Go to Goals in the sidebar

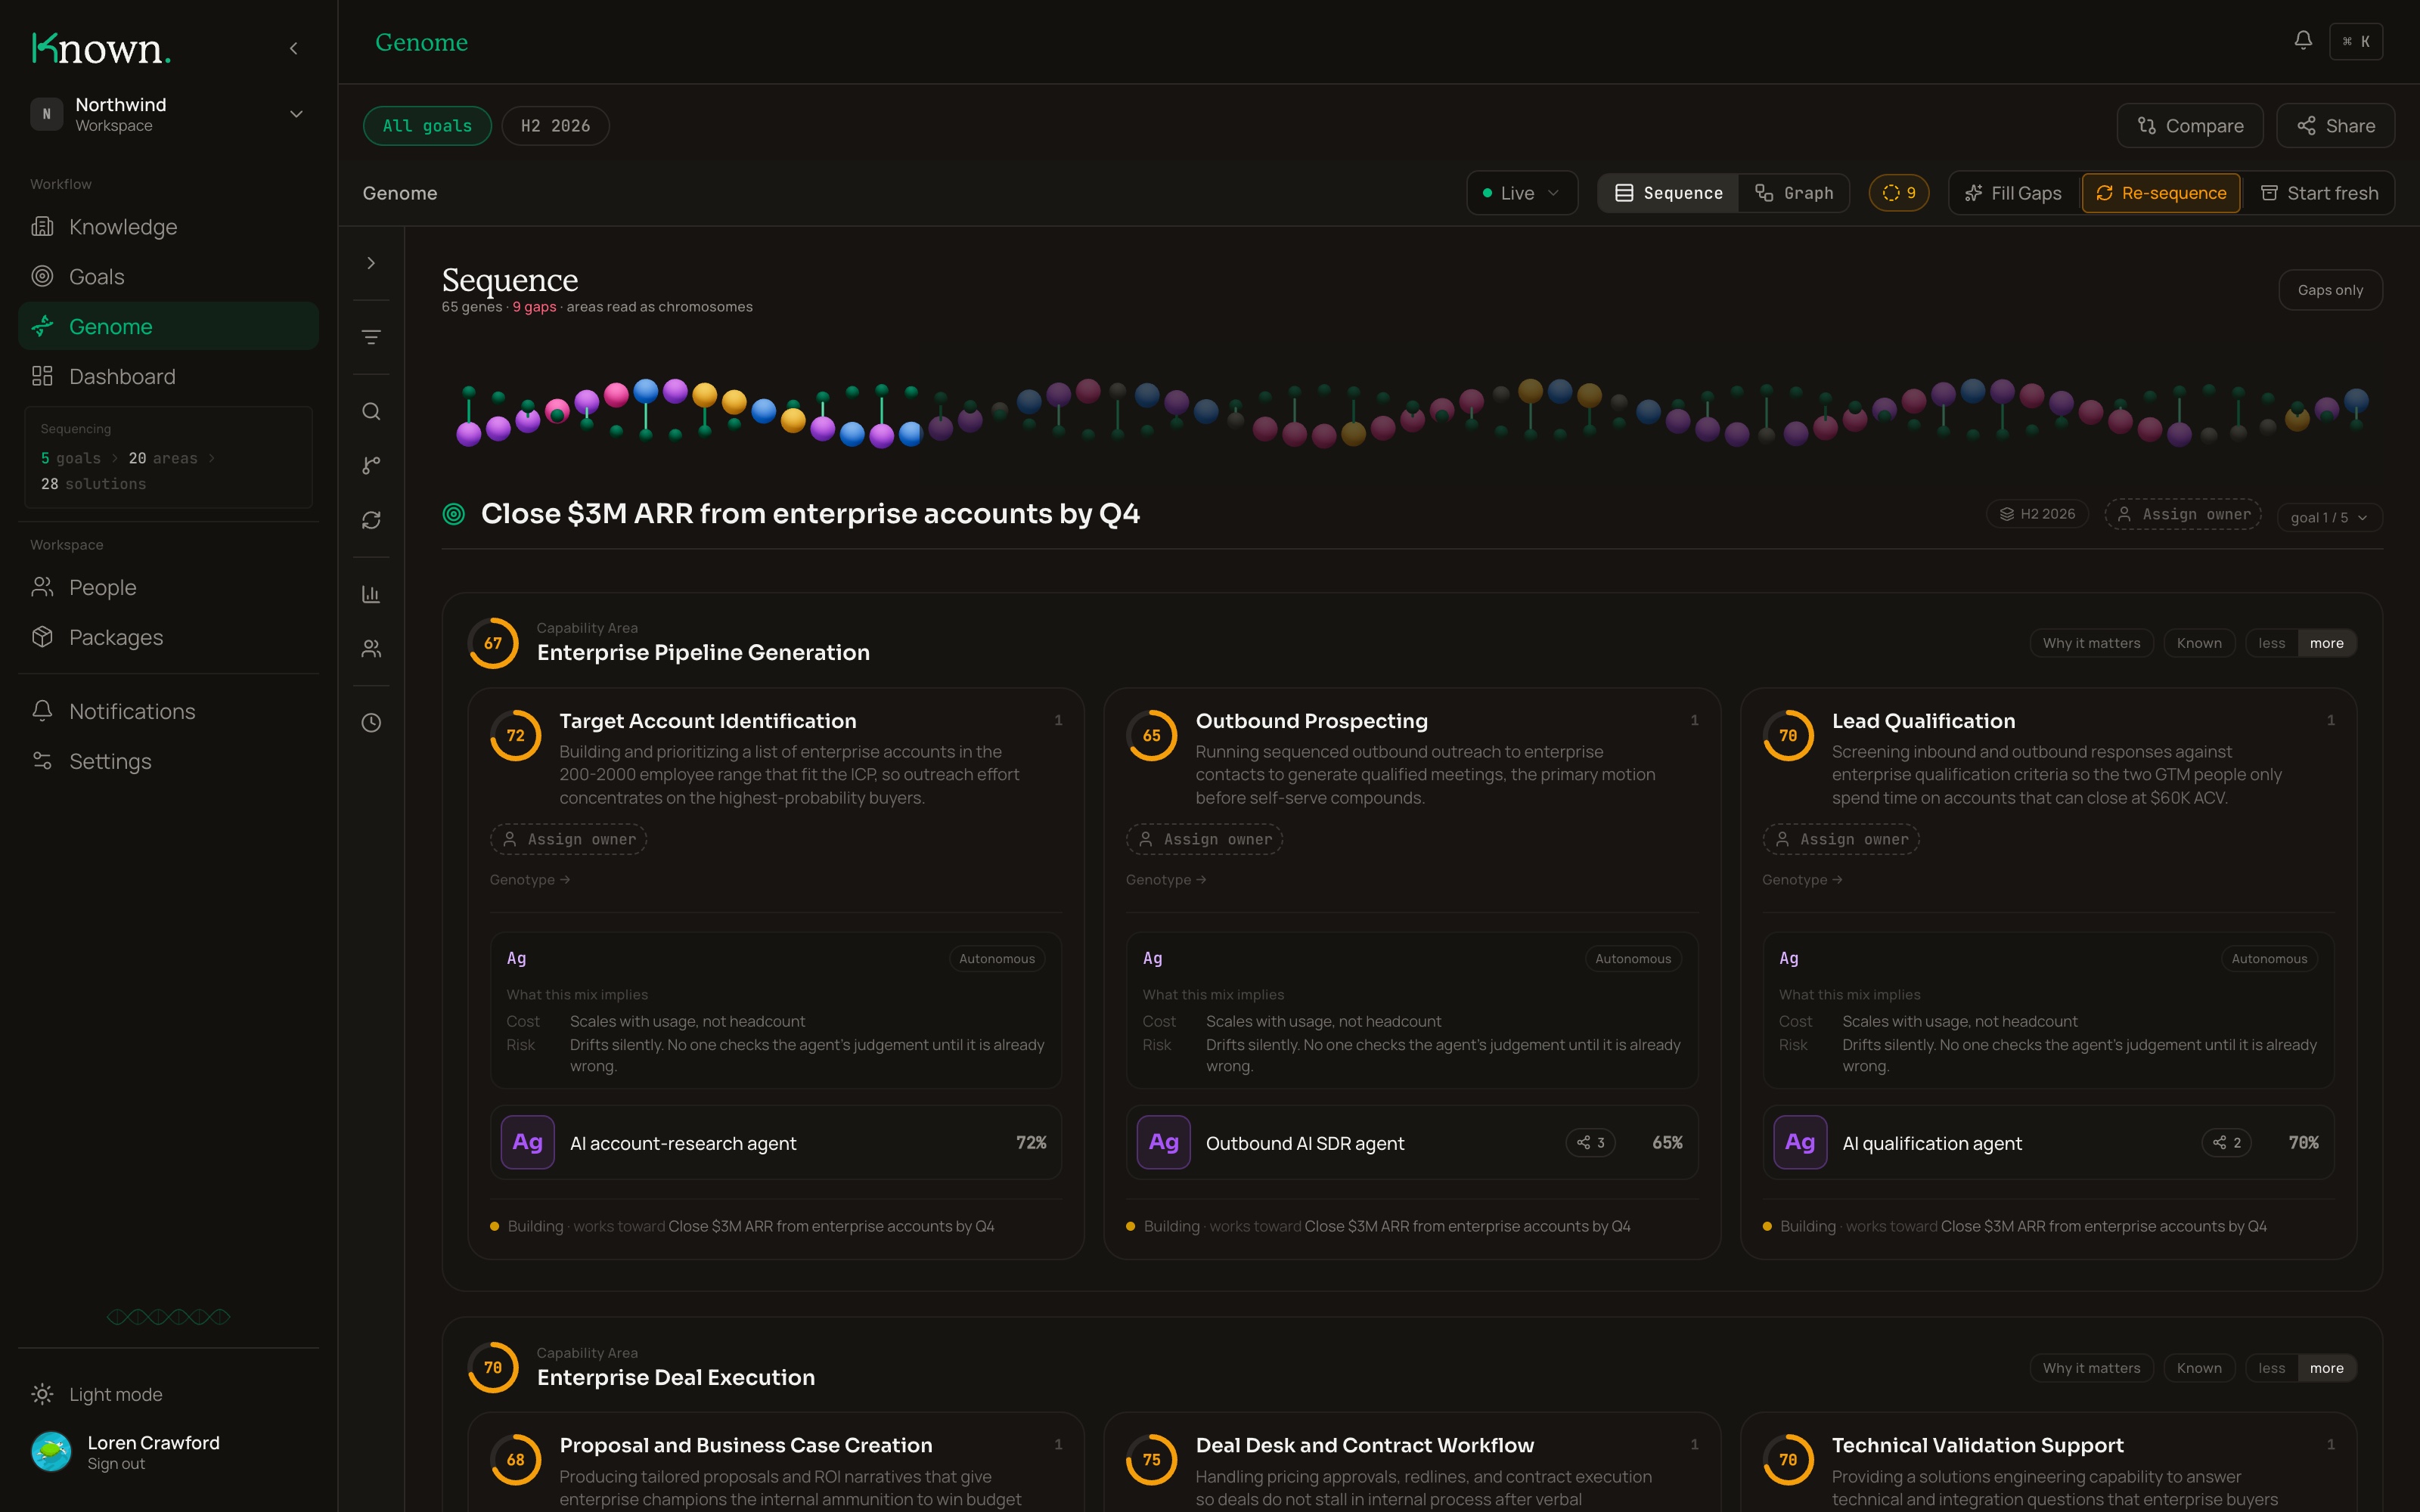click(168, 277)
